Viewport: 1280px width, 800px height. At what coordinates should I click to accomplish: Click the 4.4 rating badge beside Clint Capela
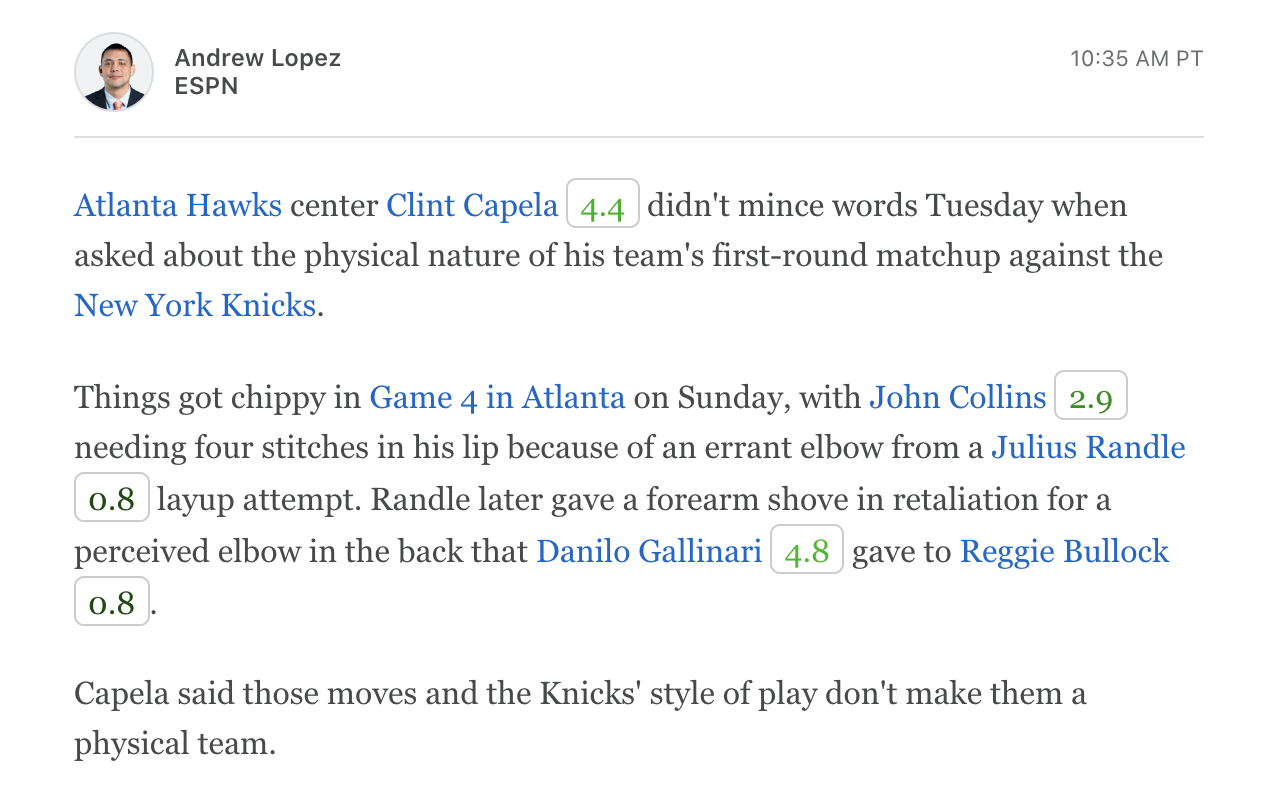603,205
